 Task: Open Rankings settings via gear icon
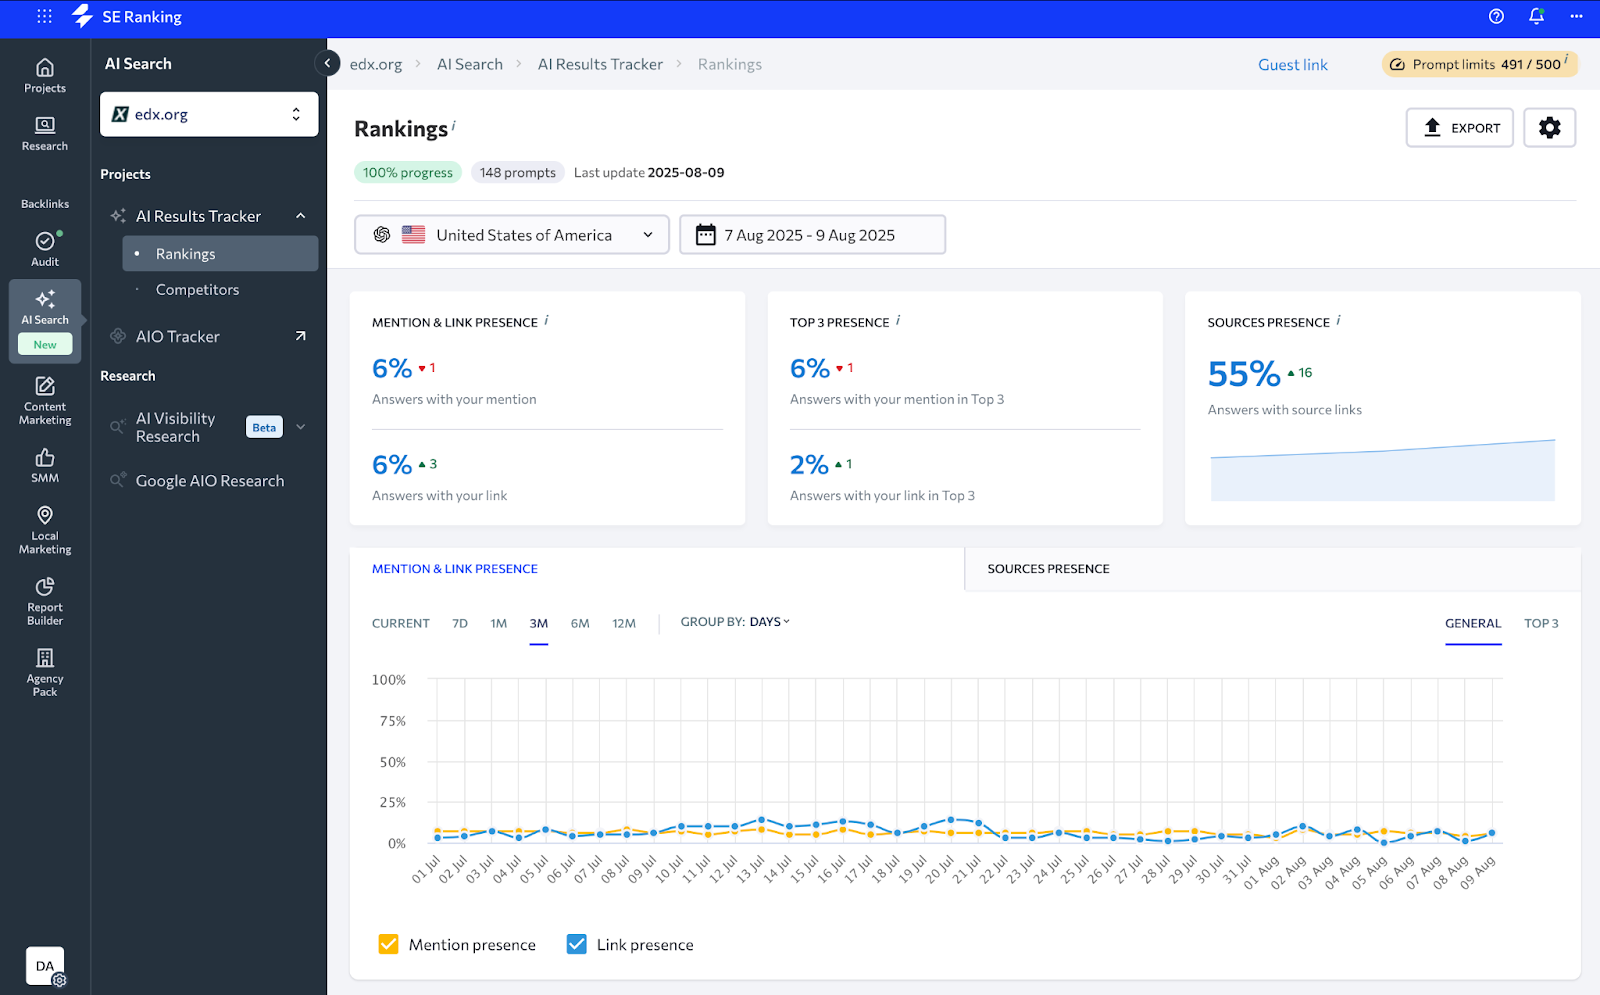(1549, 127)
